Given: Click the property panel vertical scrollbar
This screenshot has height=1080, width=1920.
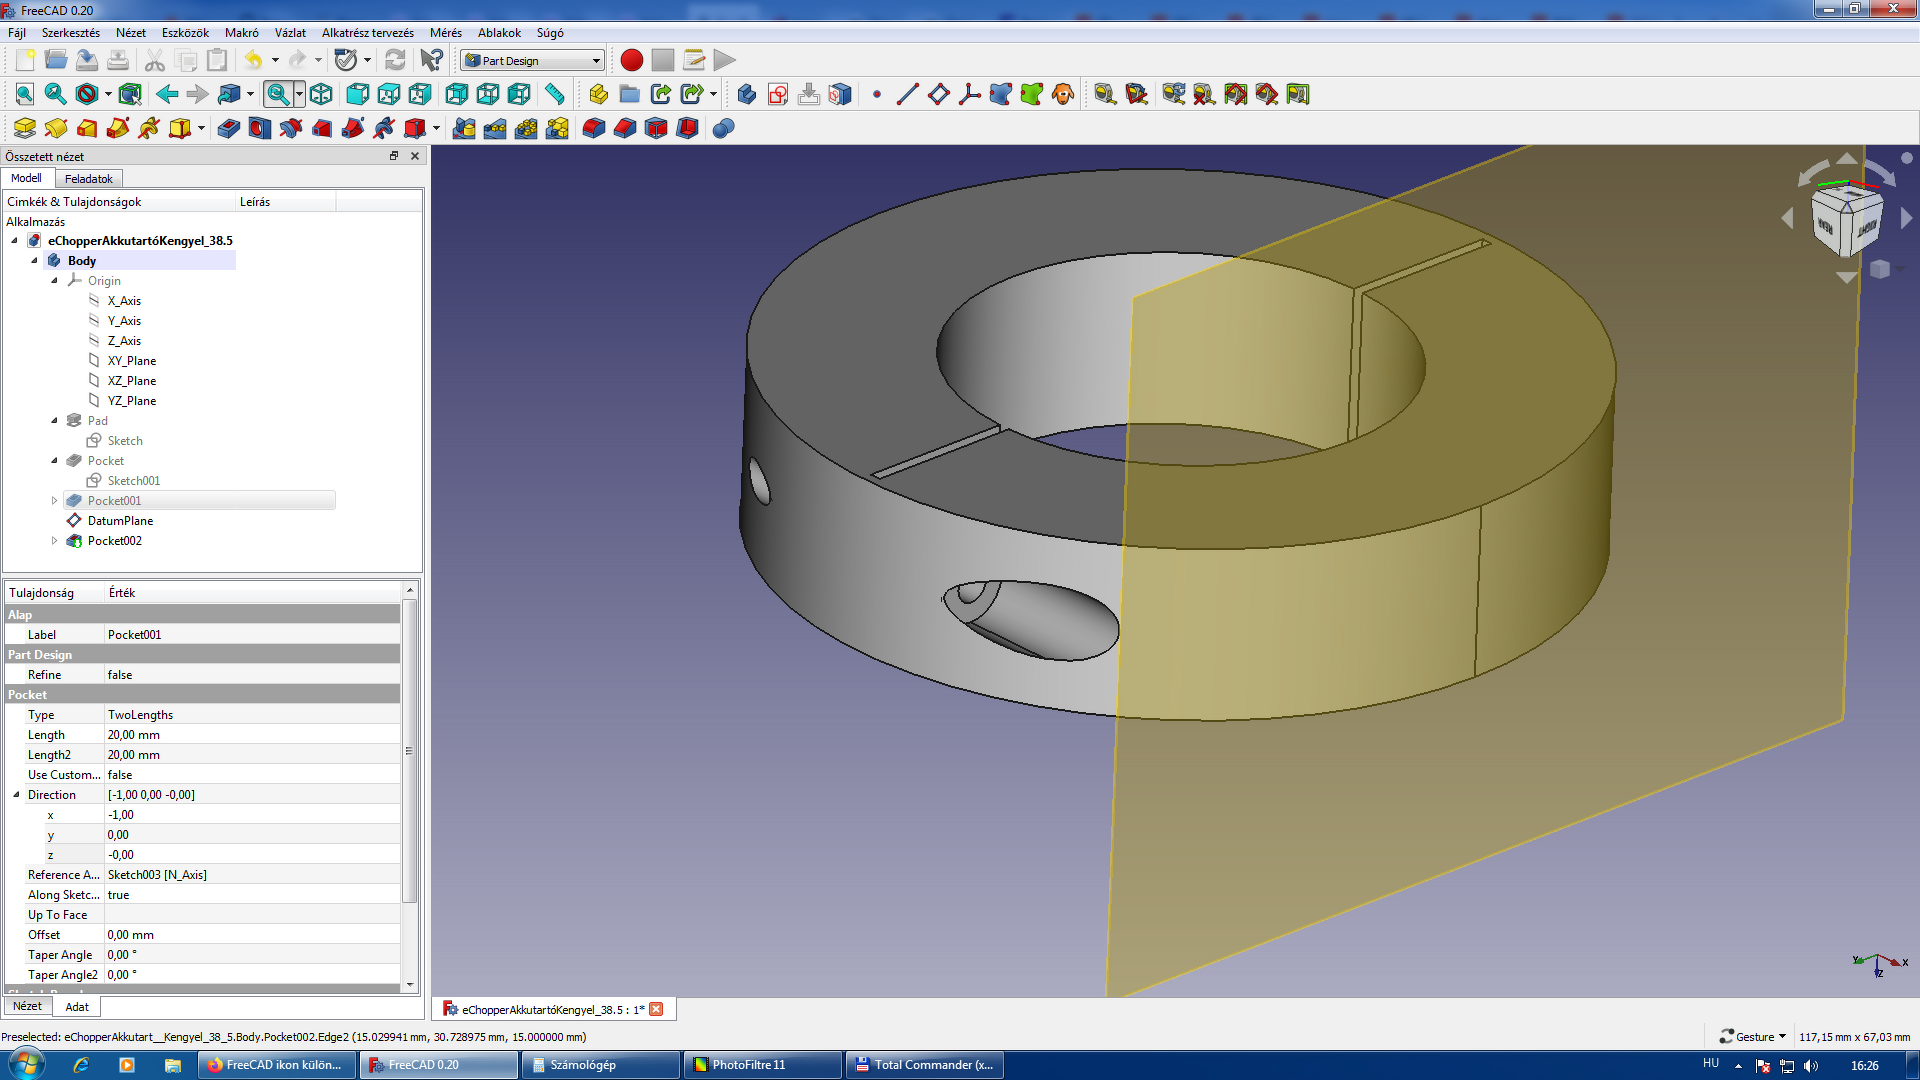Looking at the screenshot, I should [x=409, y=750].
